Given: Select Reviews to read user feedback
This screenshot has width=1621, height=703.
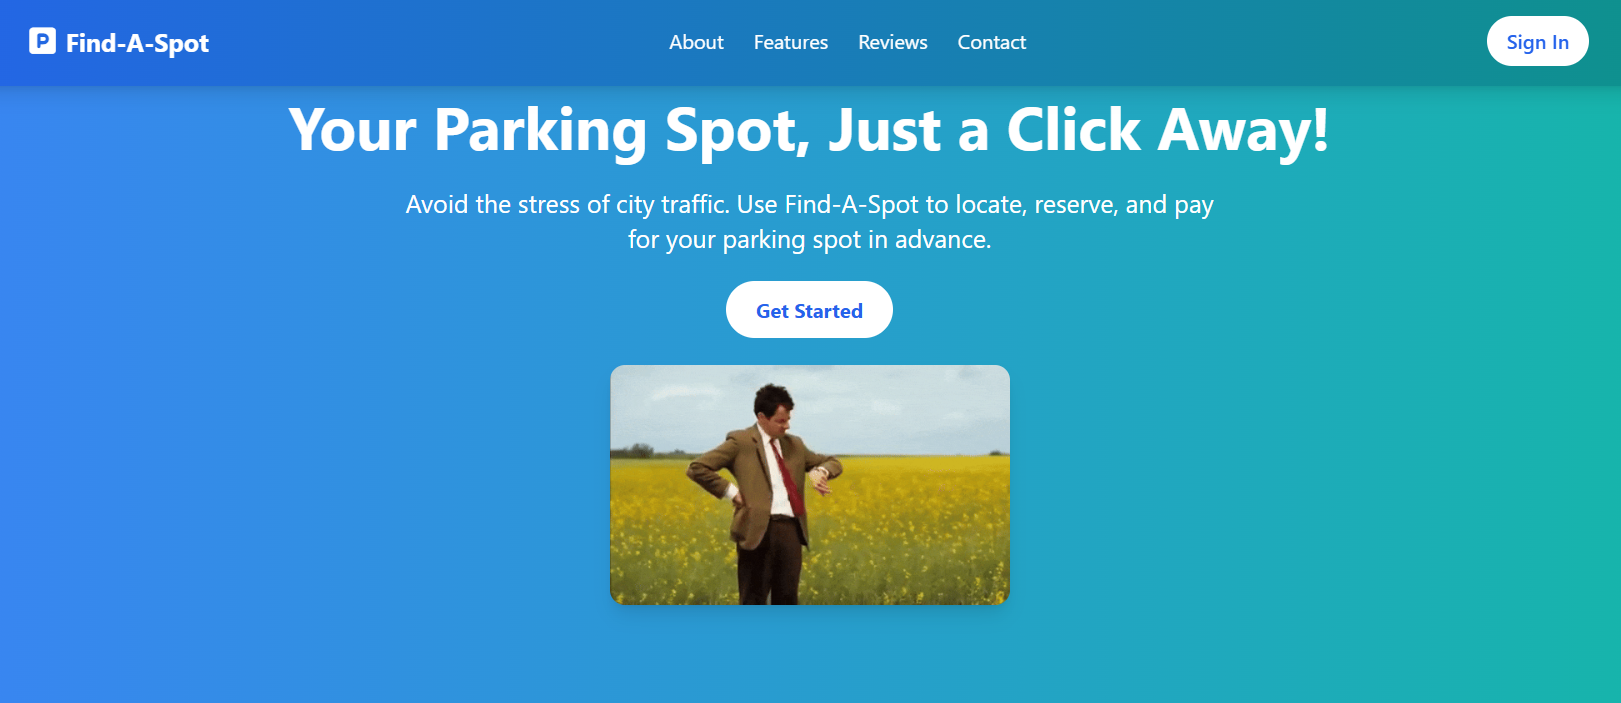Looking at the screenshot, I should (892, 42).
